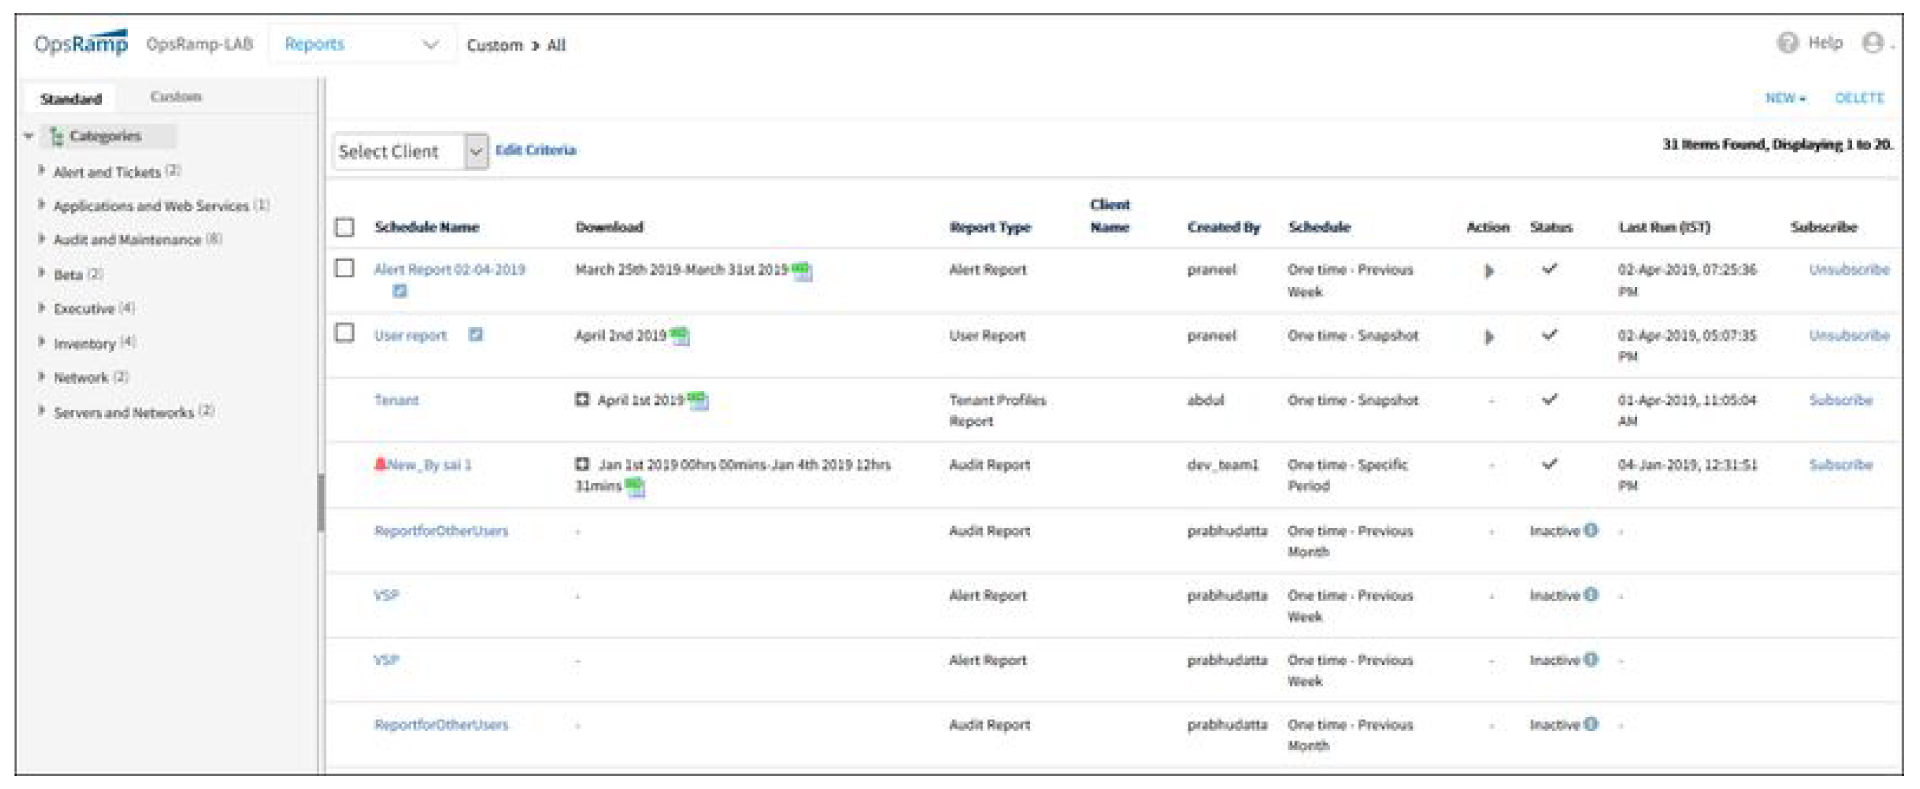Expand Beta category

coord(41,273)
